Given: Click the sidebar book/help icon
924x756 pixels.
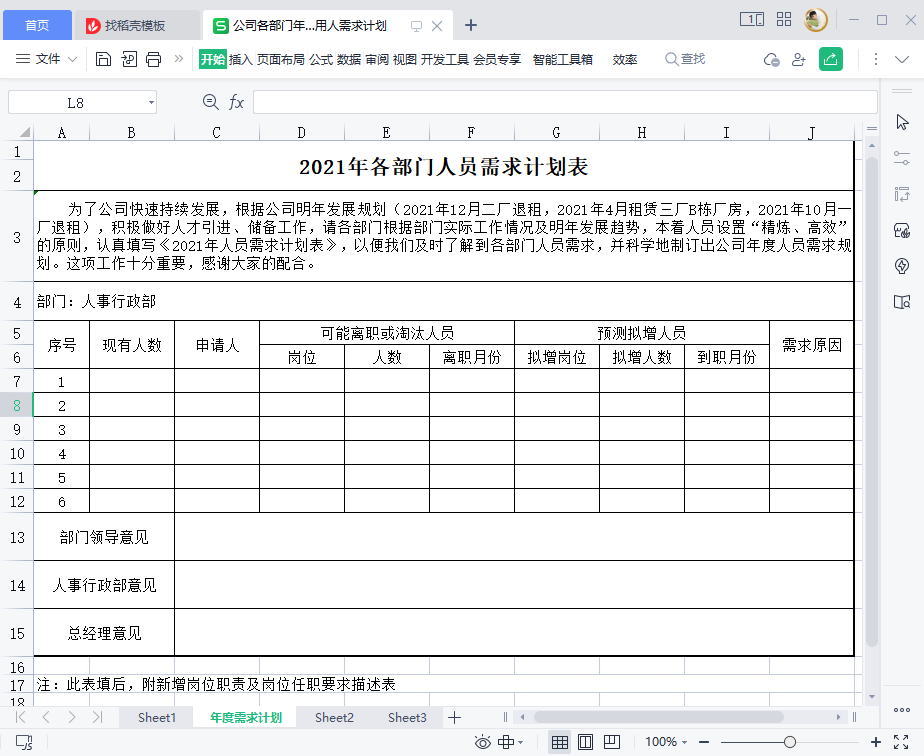Looking at the screenshot, I should pyautogui.click(x=902, y=302).
